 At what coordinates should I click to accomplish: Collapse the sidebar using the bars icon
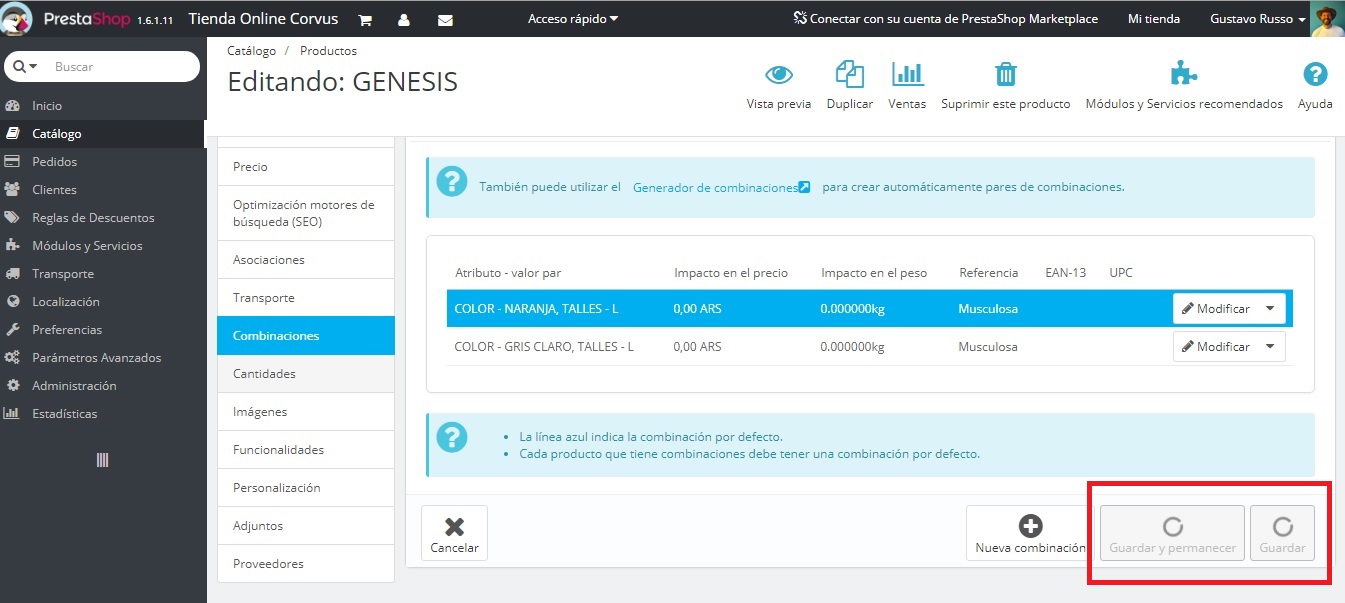tap(102, 460)
